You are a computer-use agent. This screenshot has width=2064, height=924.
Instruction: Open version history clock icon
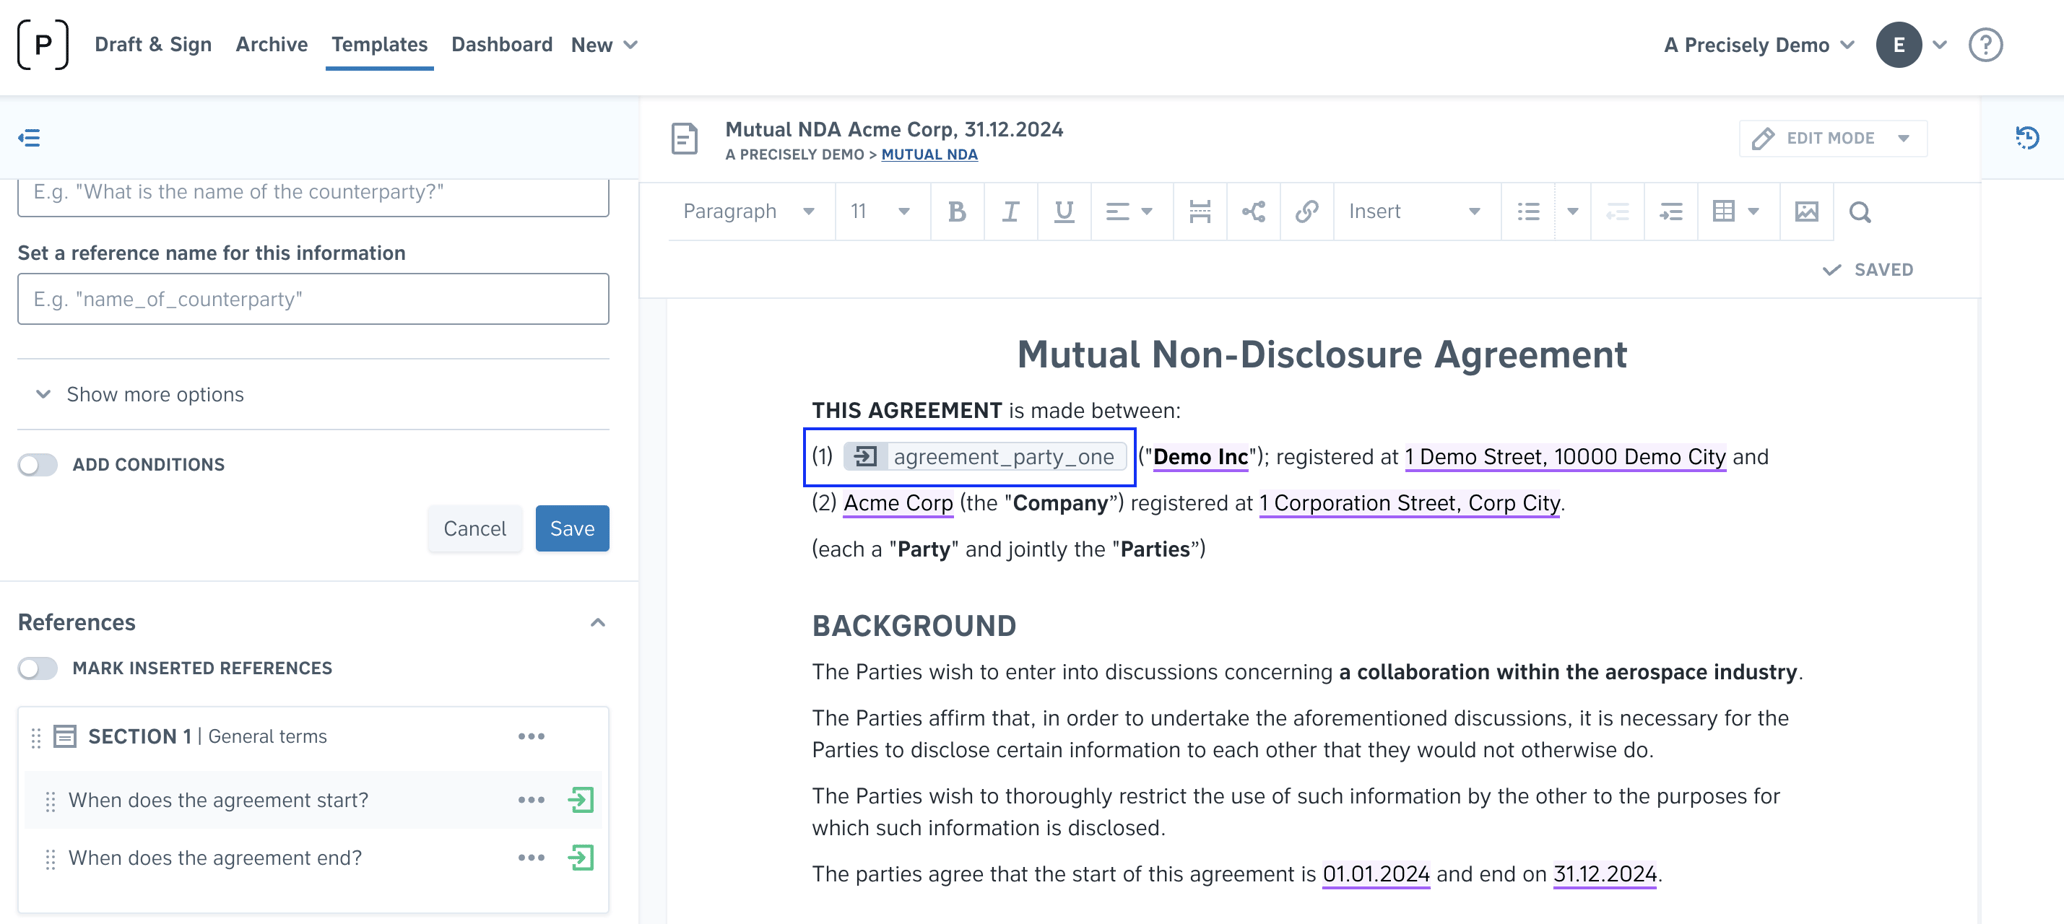(x=2027, y=138)
